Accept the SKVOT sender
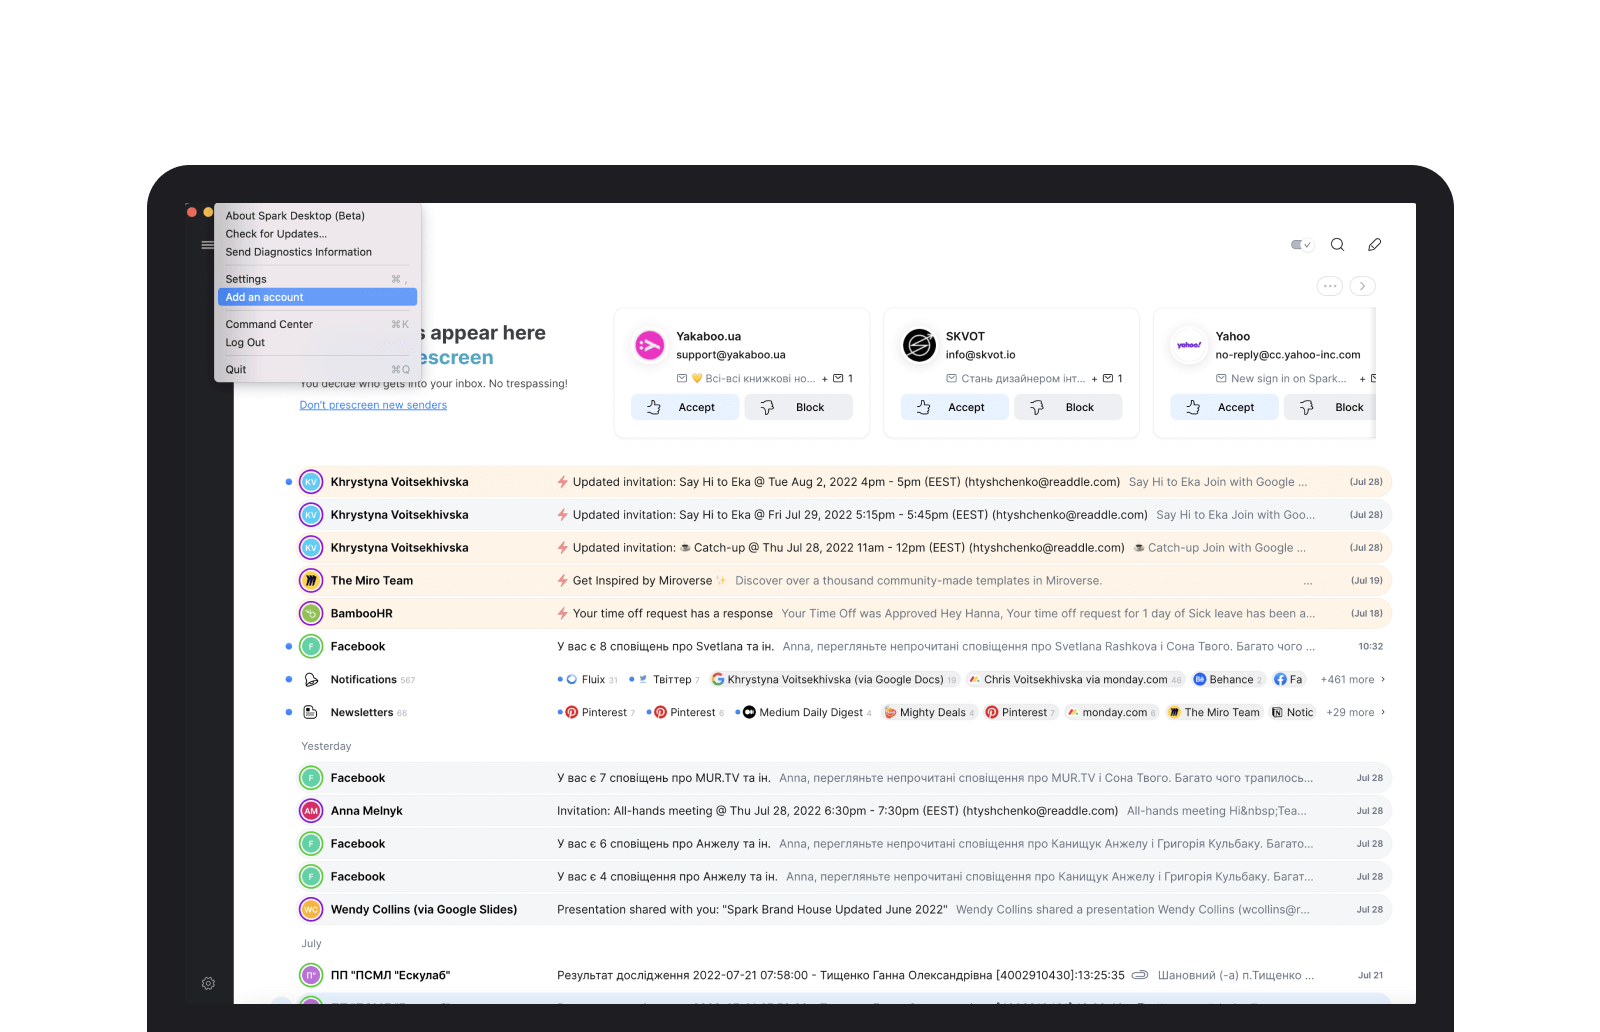1600x1032 pixels. [955, 407]
